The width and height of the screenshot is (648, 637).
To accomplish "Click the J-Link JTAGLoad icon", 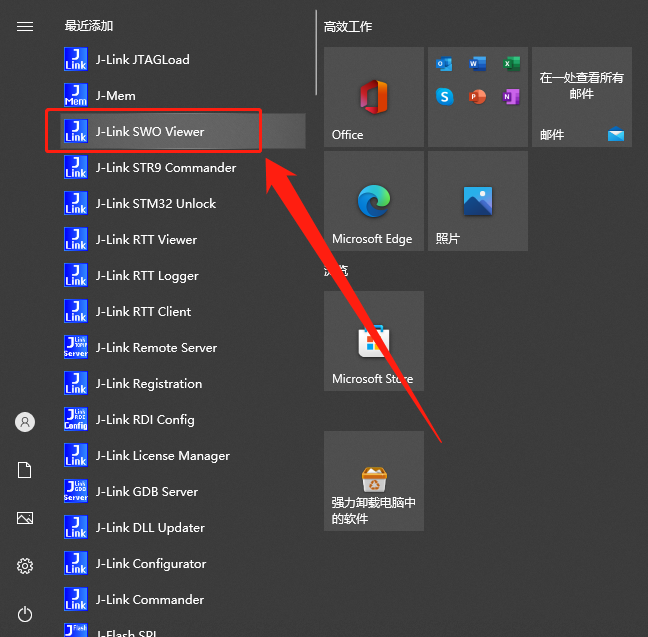I will tap(76, 60).
